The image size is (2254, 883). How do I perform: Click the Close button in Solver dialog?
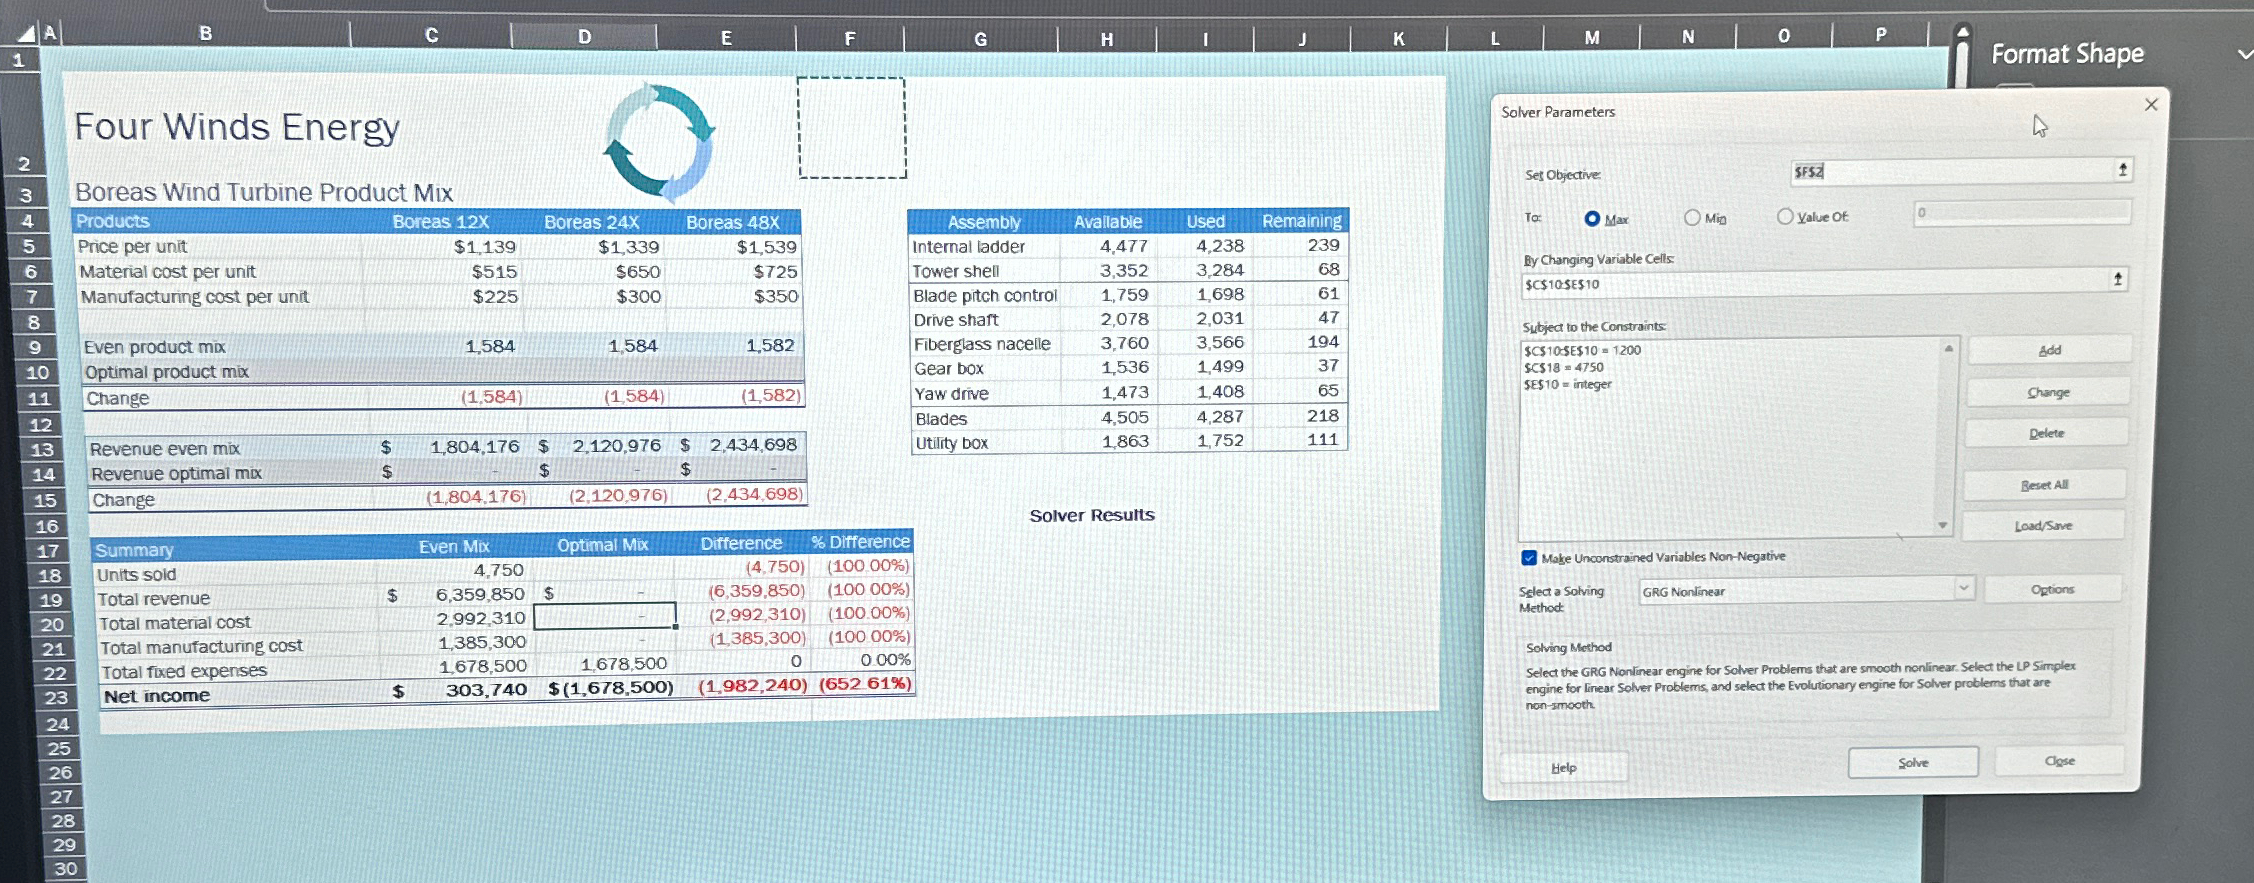(x=2059, y=760)
